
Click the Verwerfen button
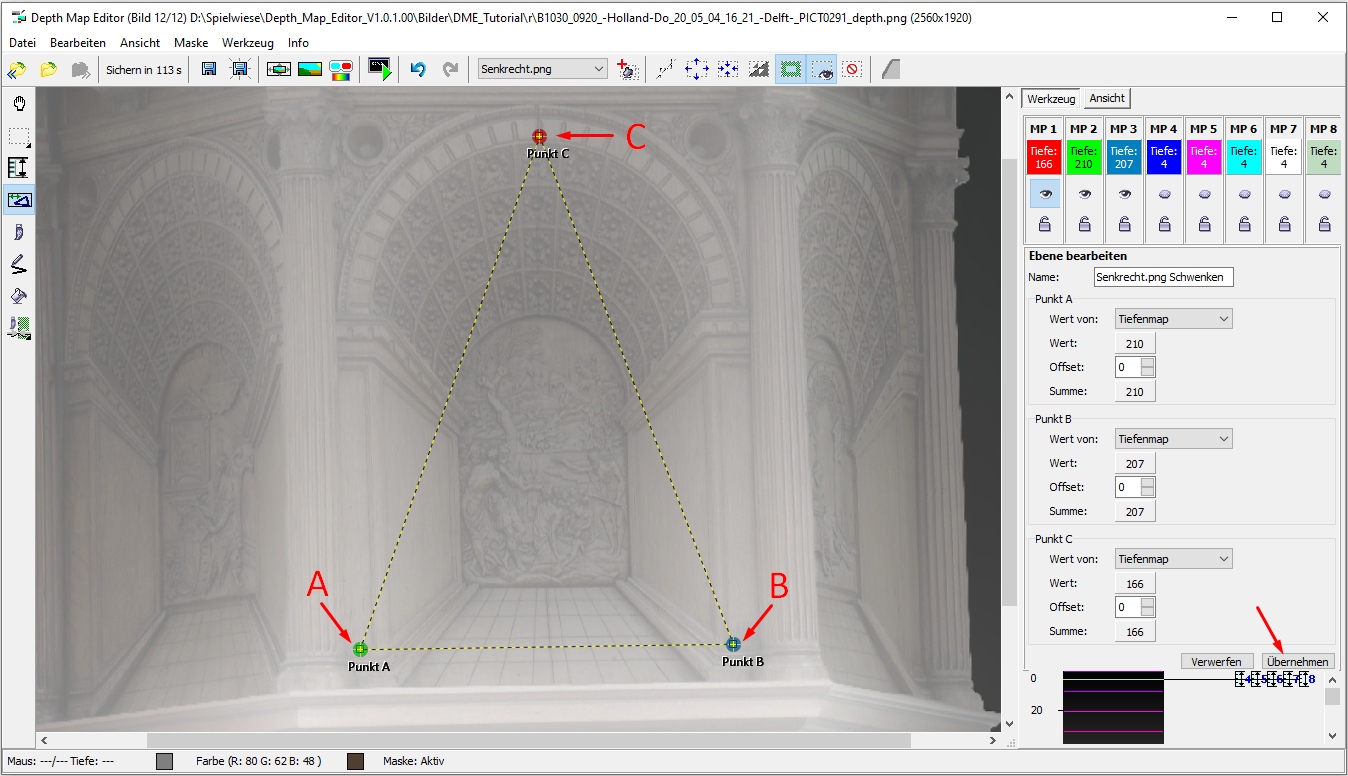click(x=1217, y=662)
